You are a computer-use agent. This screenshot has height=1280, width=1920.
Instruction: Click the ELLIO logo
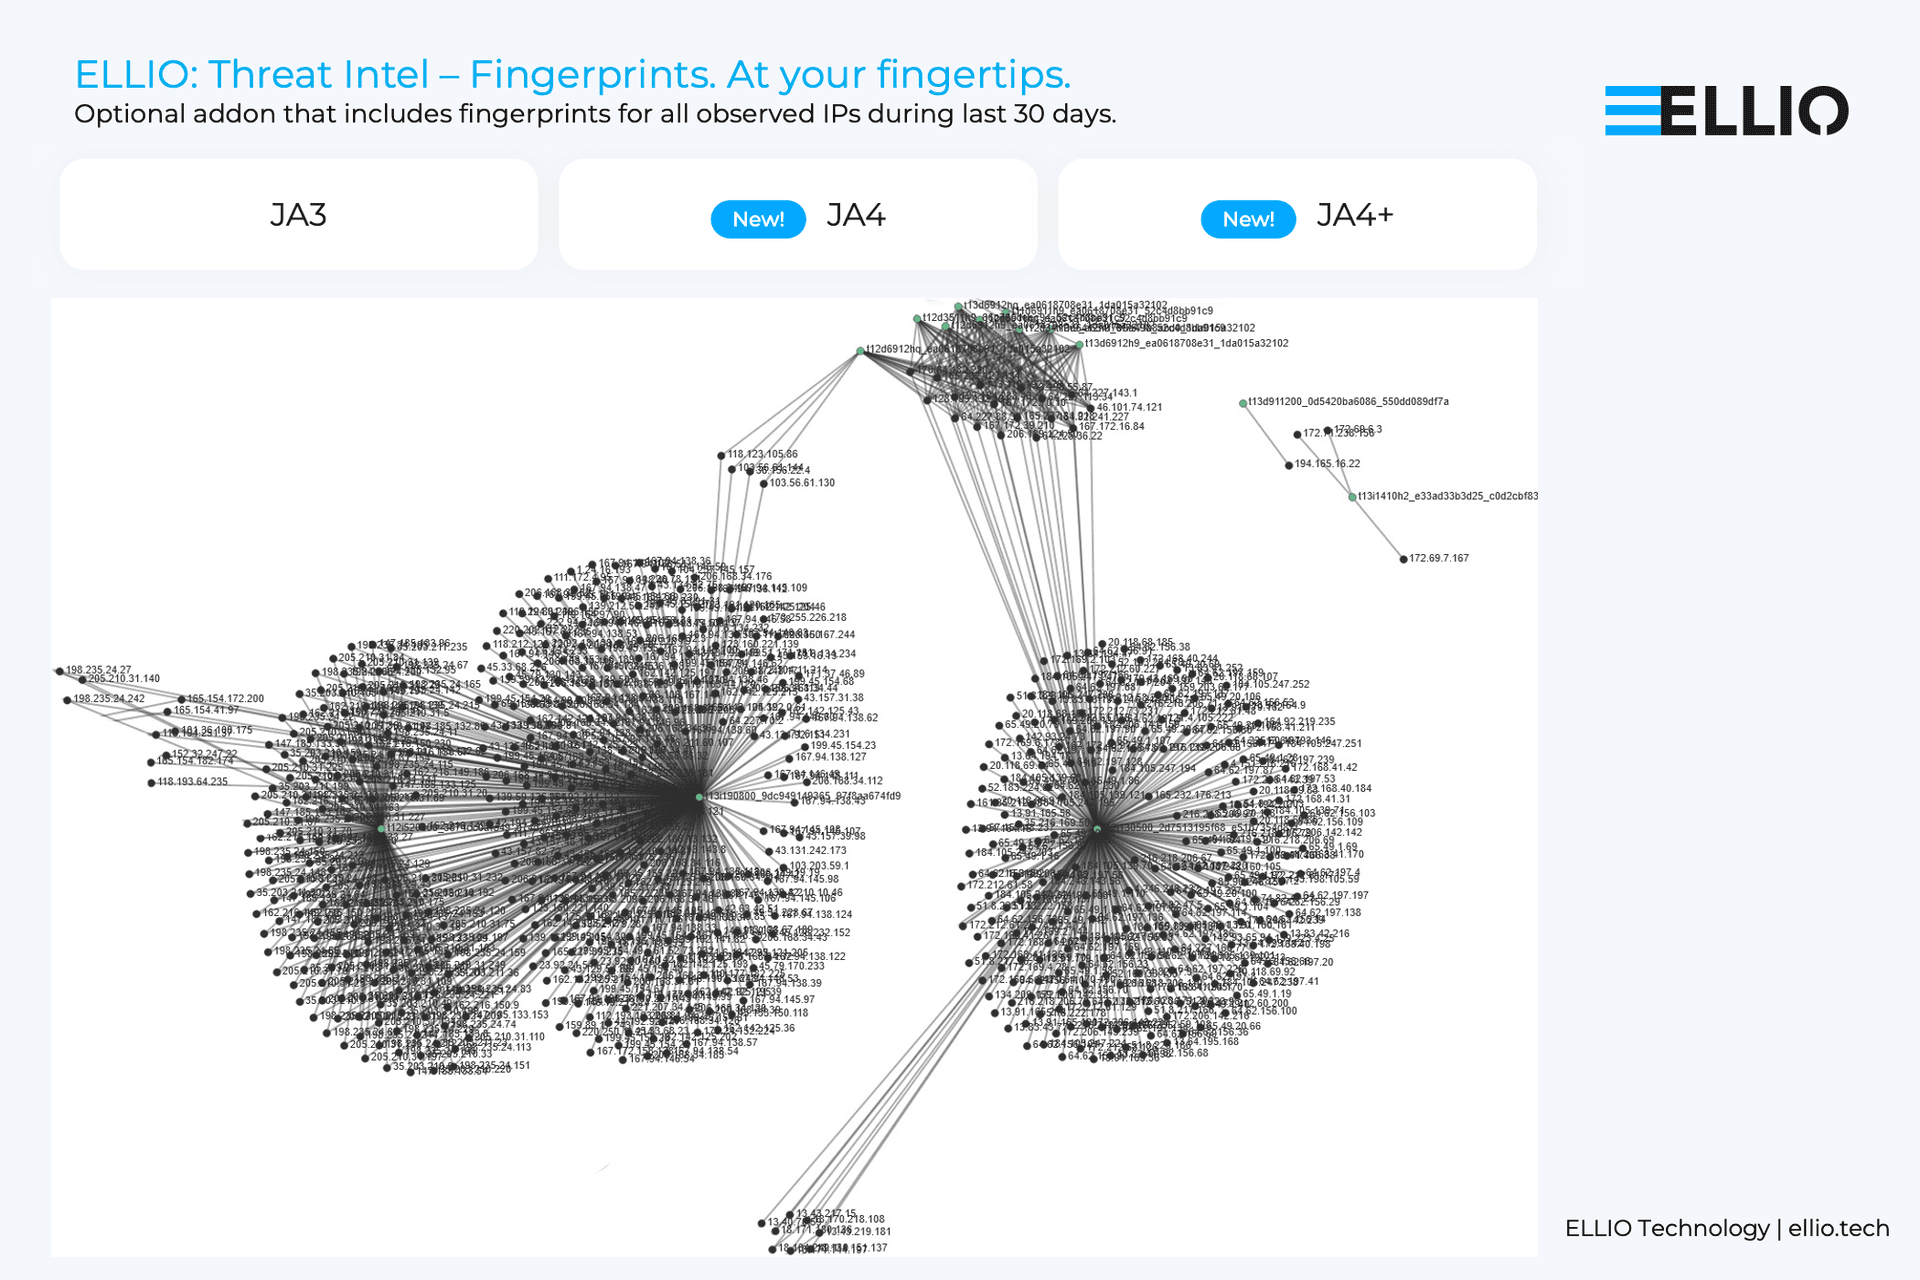click(1727, 110)
